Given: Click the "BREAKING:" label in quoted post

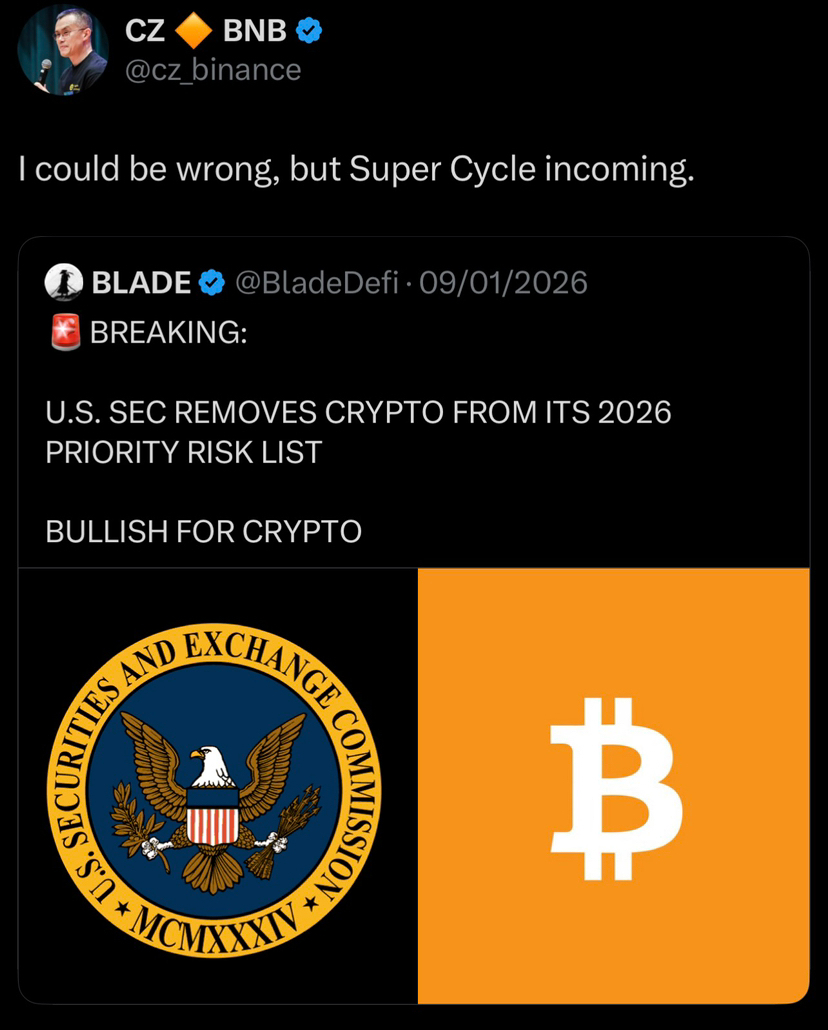Looking at the screenshot, I should pos(169,333).
